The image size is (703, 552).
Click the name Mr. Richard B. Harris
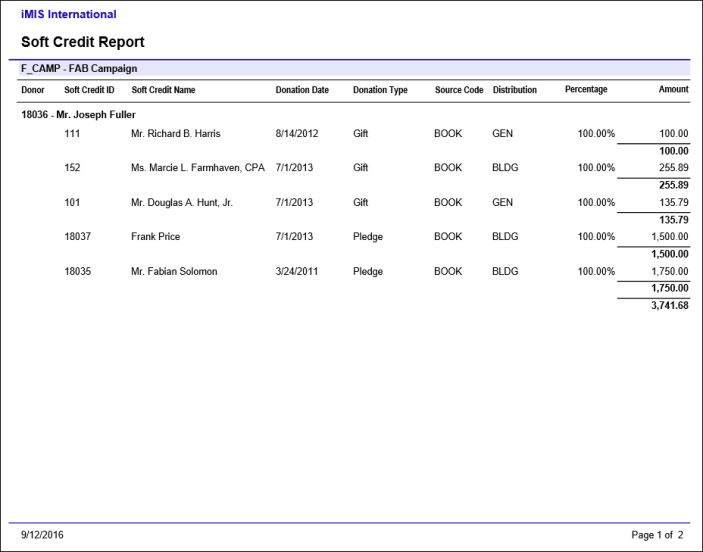pos(176,134)
